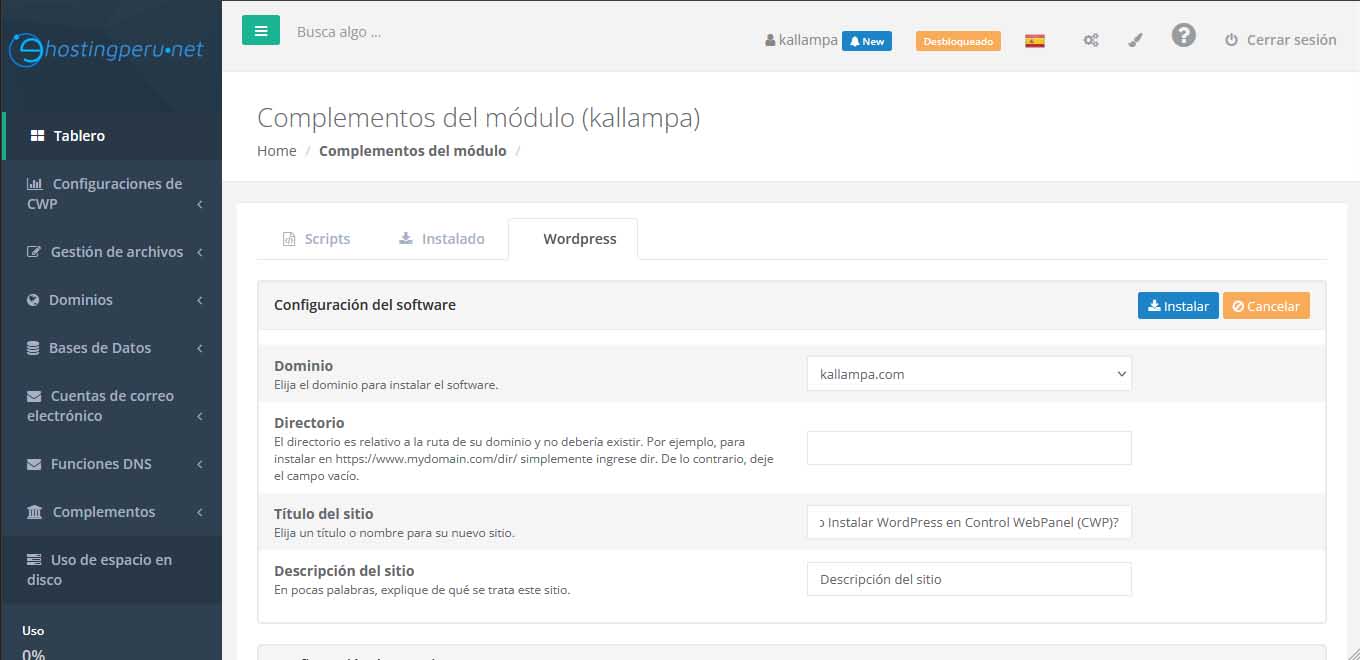The image size is (1360, 660).
Task: Toggle the green hamburger menu button
Action: tap(261, 30)
